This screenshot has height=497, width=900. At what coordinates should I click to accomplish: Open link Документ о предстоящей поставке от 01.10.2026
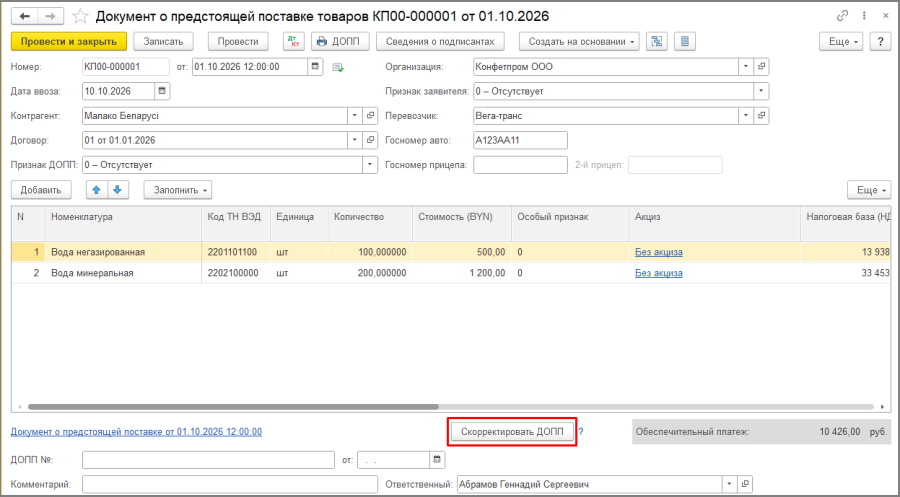[137, 432]
